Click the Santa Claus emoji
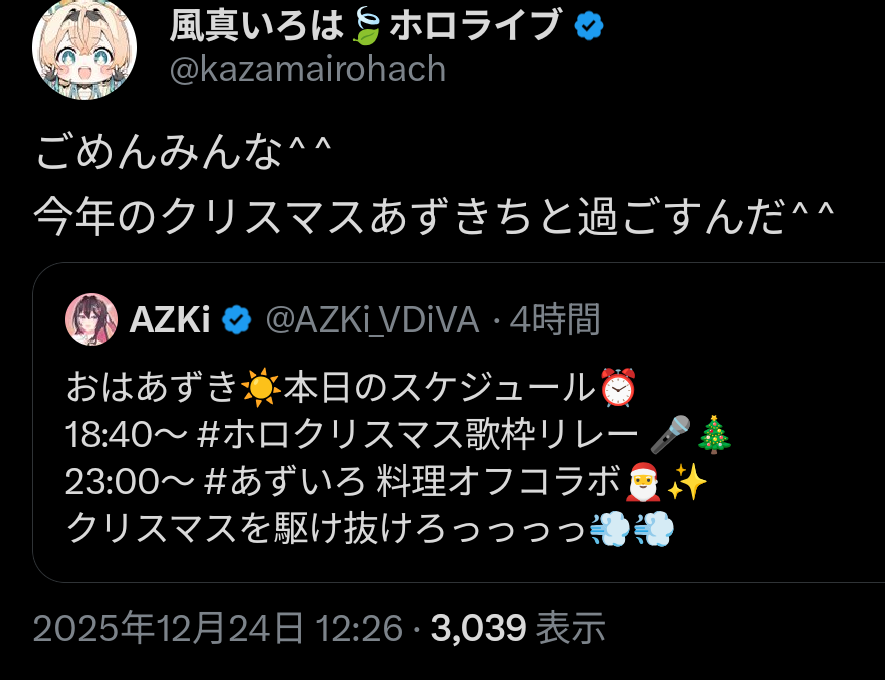 [643, 482]
